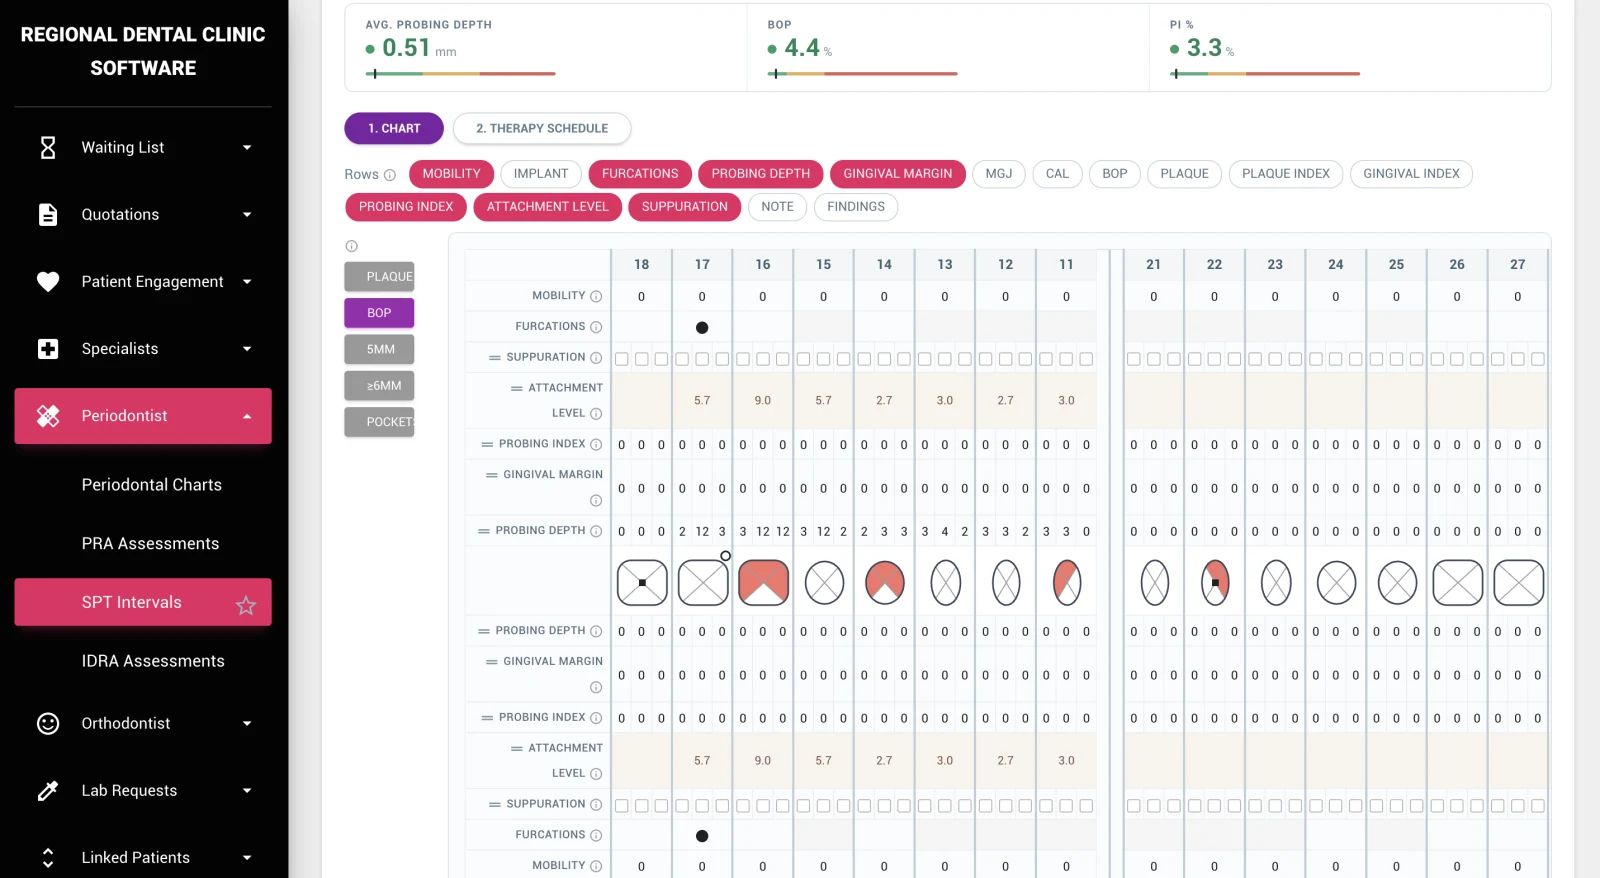
Task: Click tooth 23 column header
Action: 1275,265
